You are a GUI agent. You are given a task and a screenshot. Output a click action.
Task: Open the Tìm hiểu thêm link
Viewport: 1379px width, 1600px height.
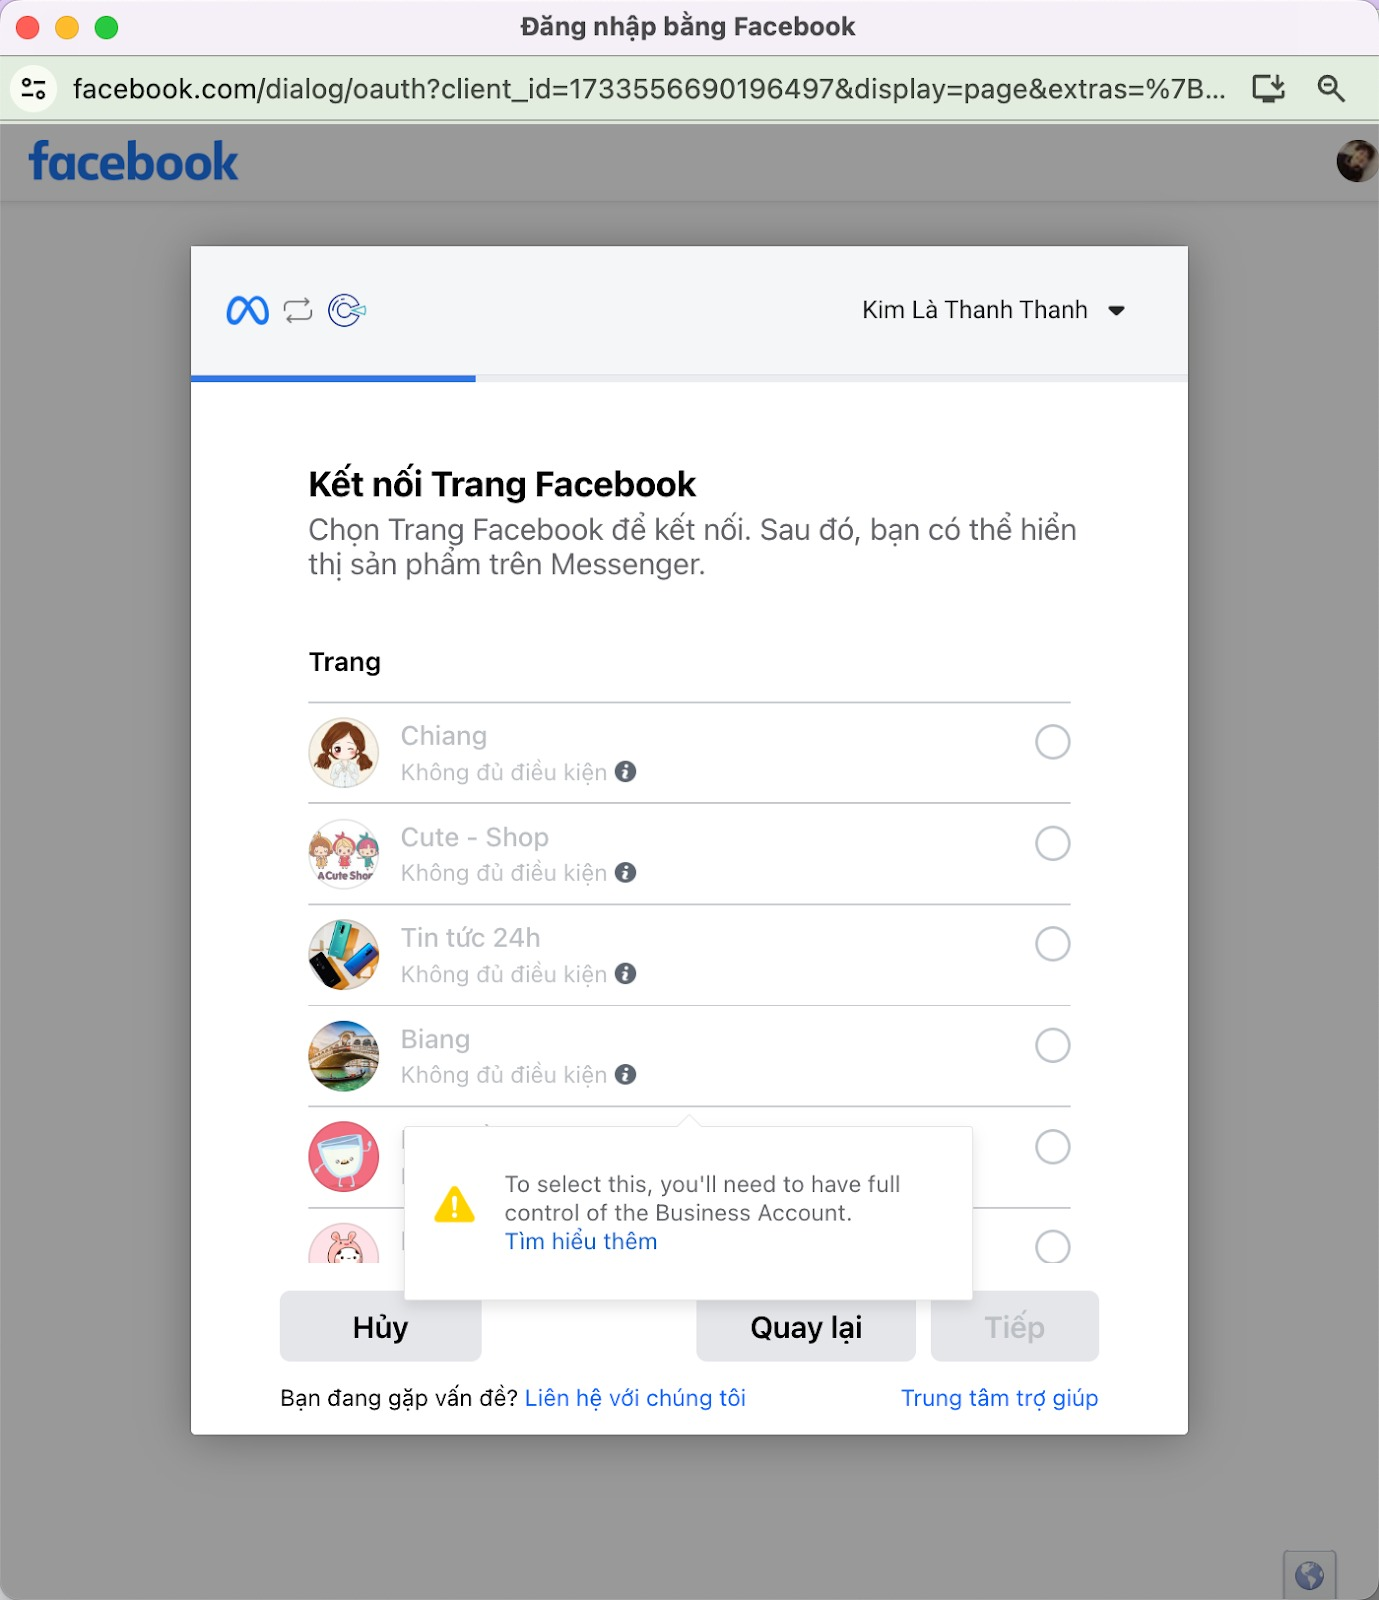(581, 1242)
